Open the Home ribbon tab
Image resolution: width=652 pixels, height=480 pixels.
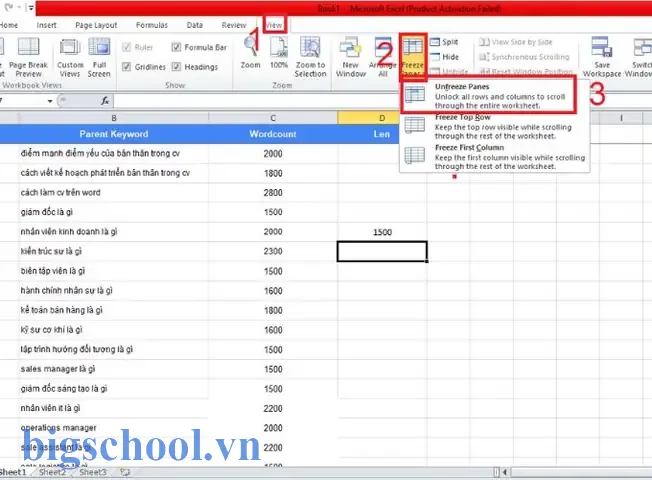(x=8, y=25)
